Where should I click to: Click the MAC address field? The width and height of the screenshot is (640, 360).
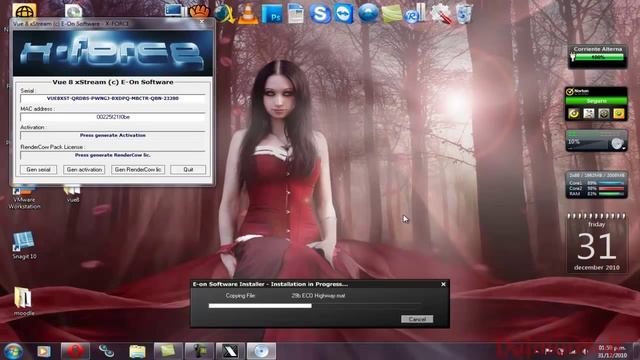click(x=113, y=117)
